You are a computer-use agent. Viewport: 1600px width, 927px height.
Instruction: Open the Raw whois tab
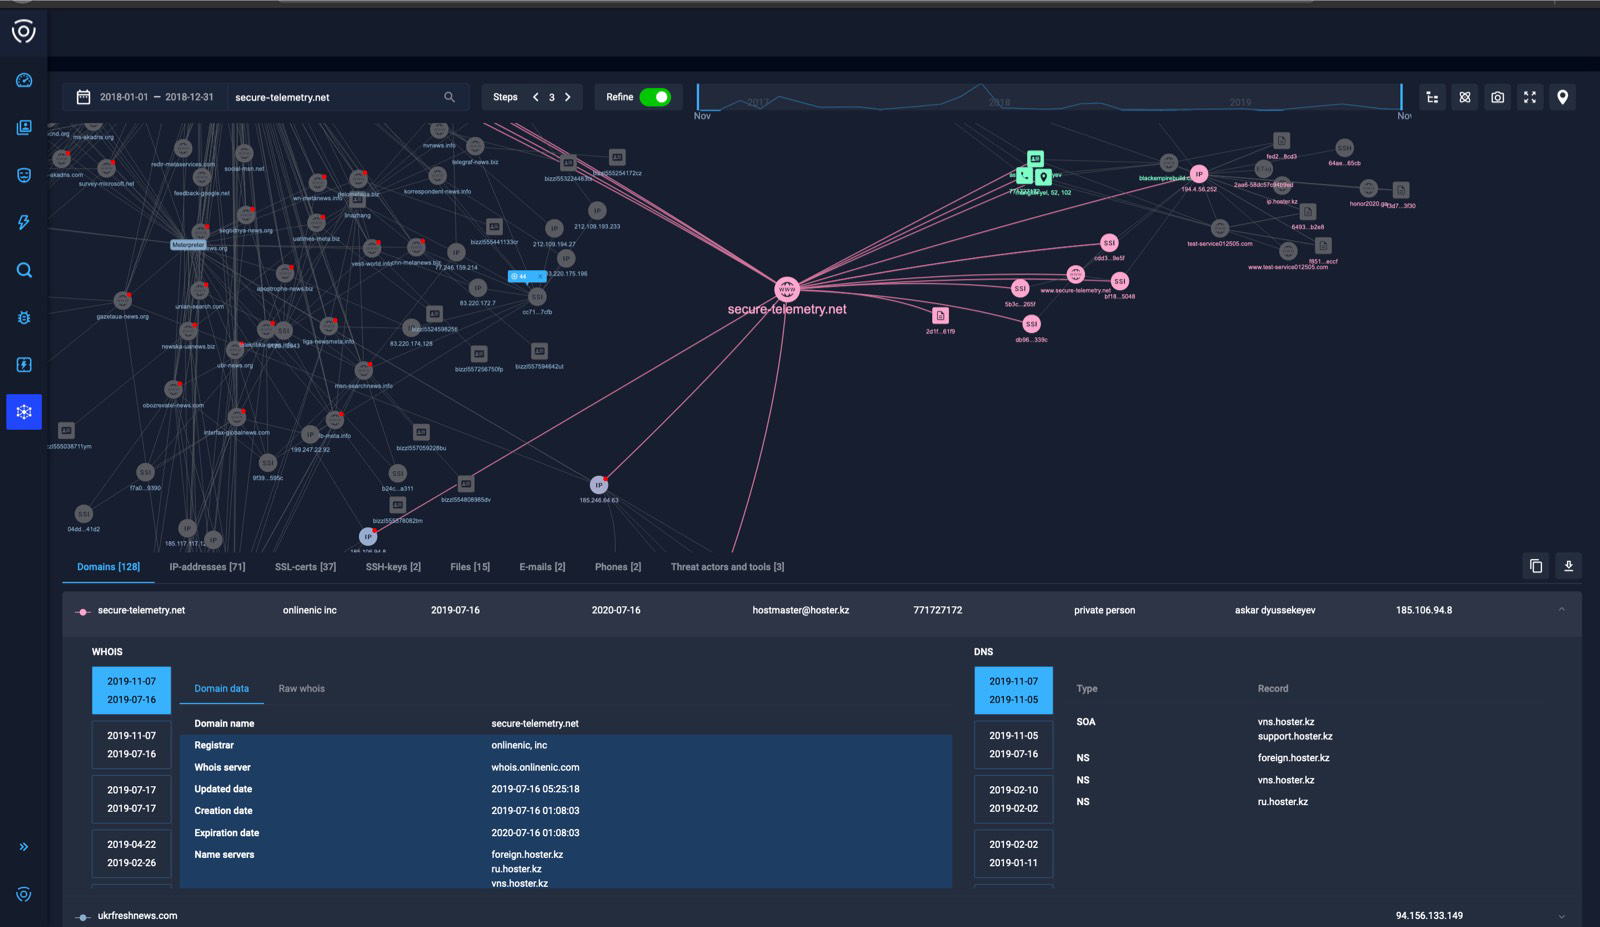[x=301, y=688]
